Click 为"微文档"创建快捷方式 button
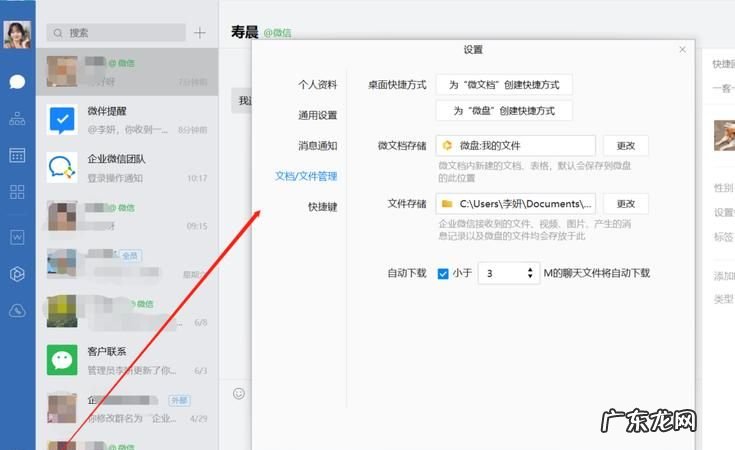This screenshot has width=735, height=450. [x=504, y=85]
